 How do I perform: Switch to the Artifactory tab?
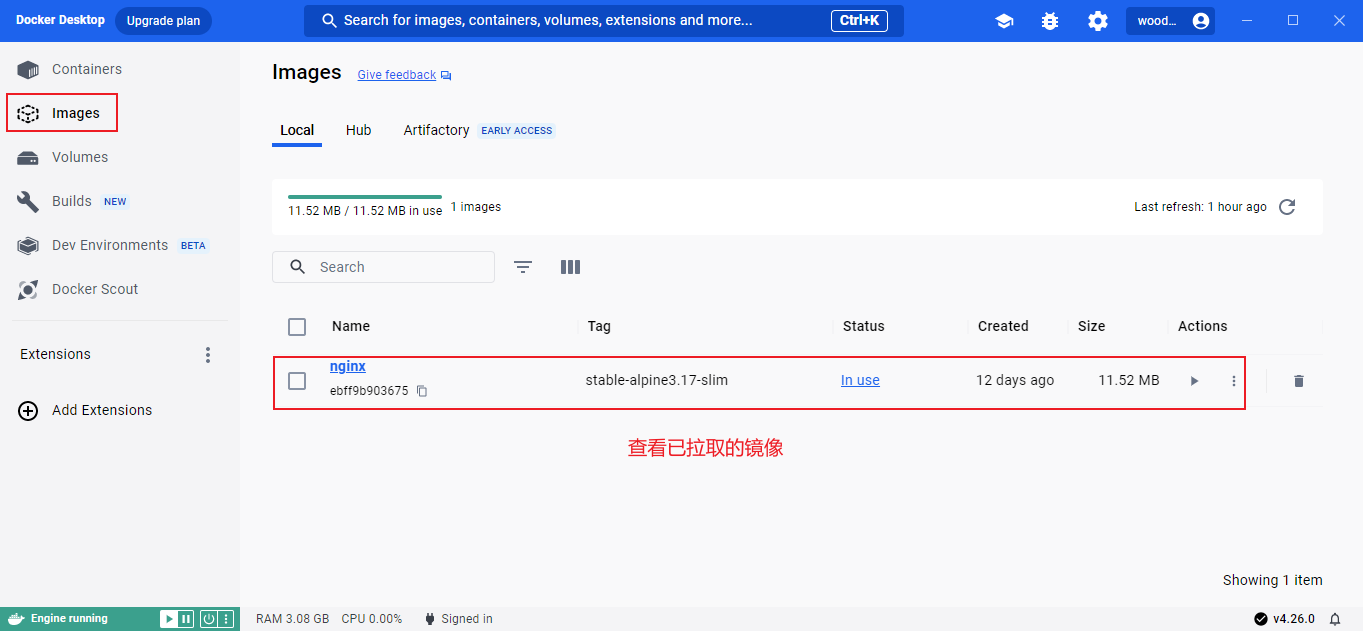[436, 130]
